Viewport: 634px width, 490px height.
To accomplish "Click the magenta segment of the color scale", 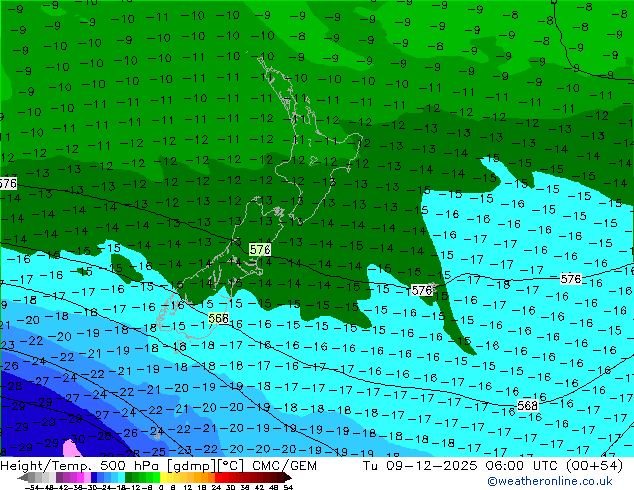I will 80,477.
